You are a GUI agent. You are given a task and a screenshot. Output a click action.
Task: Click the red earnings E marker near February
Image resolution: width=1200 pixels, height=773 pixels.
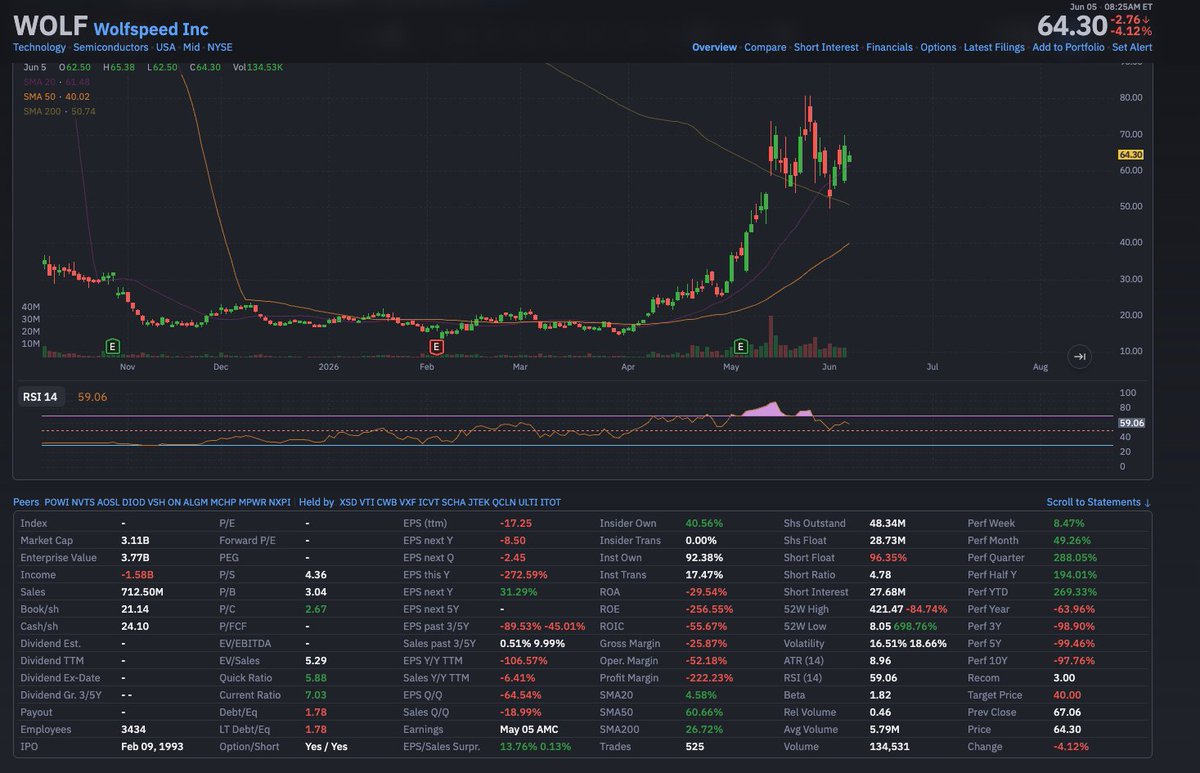click(436, 346)
